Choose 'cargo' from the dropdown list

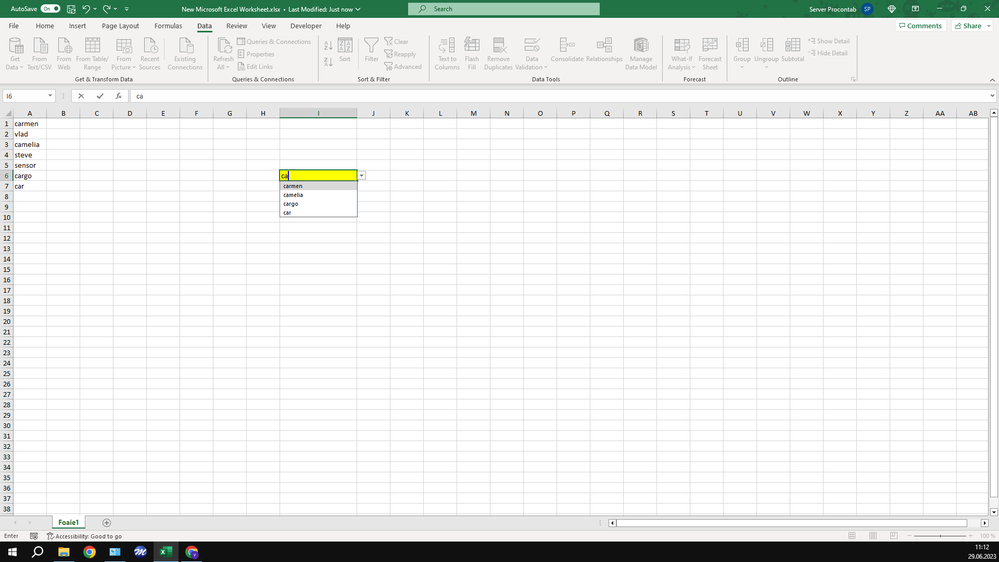[x=319, y=204]
